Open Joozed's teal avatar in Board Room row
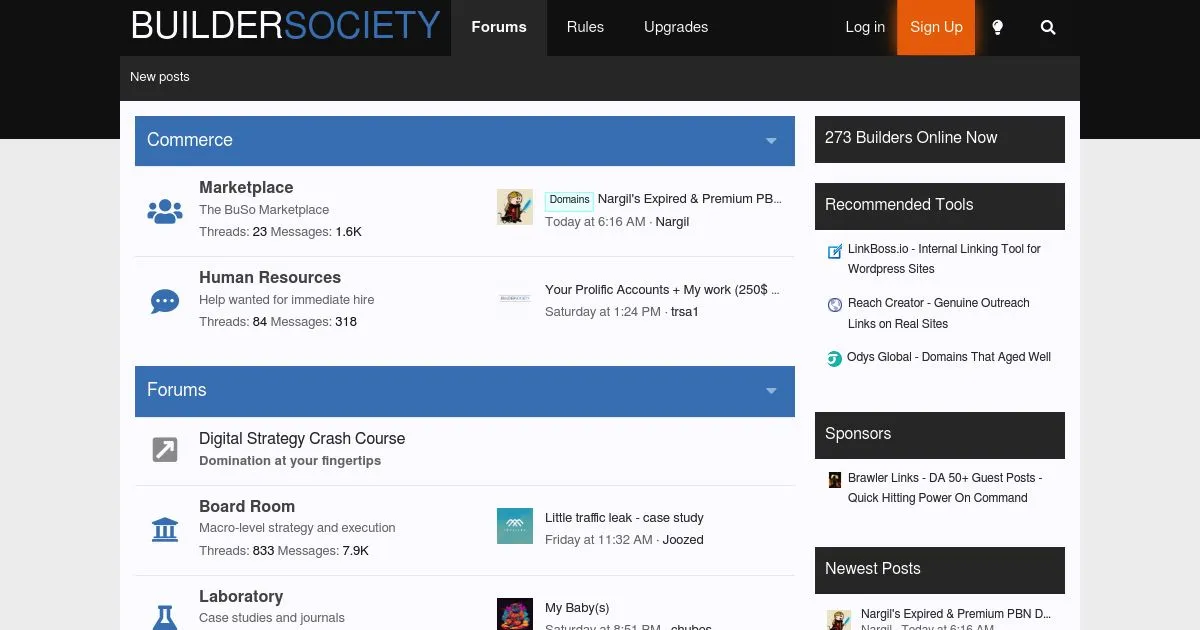This screenshot has width=1200, height=630. (515, 526)
